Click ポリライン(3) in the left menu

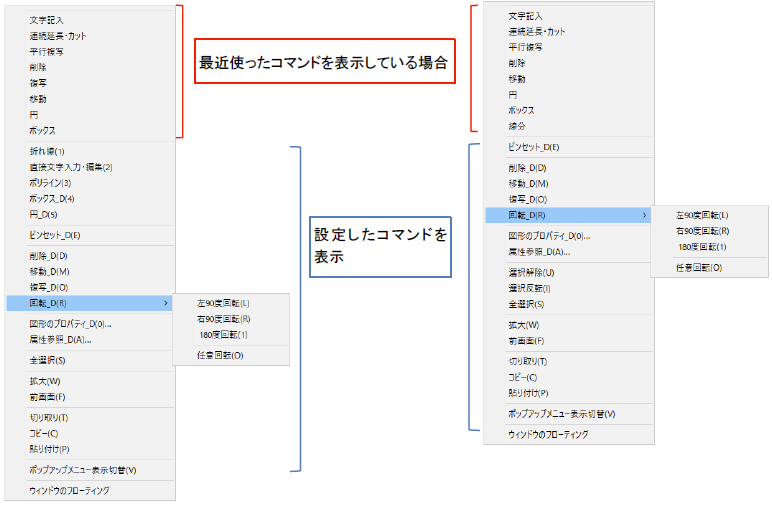tap(51, 183)
